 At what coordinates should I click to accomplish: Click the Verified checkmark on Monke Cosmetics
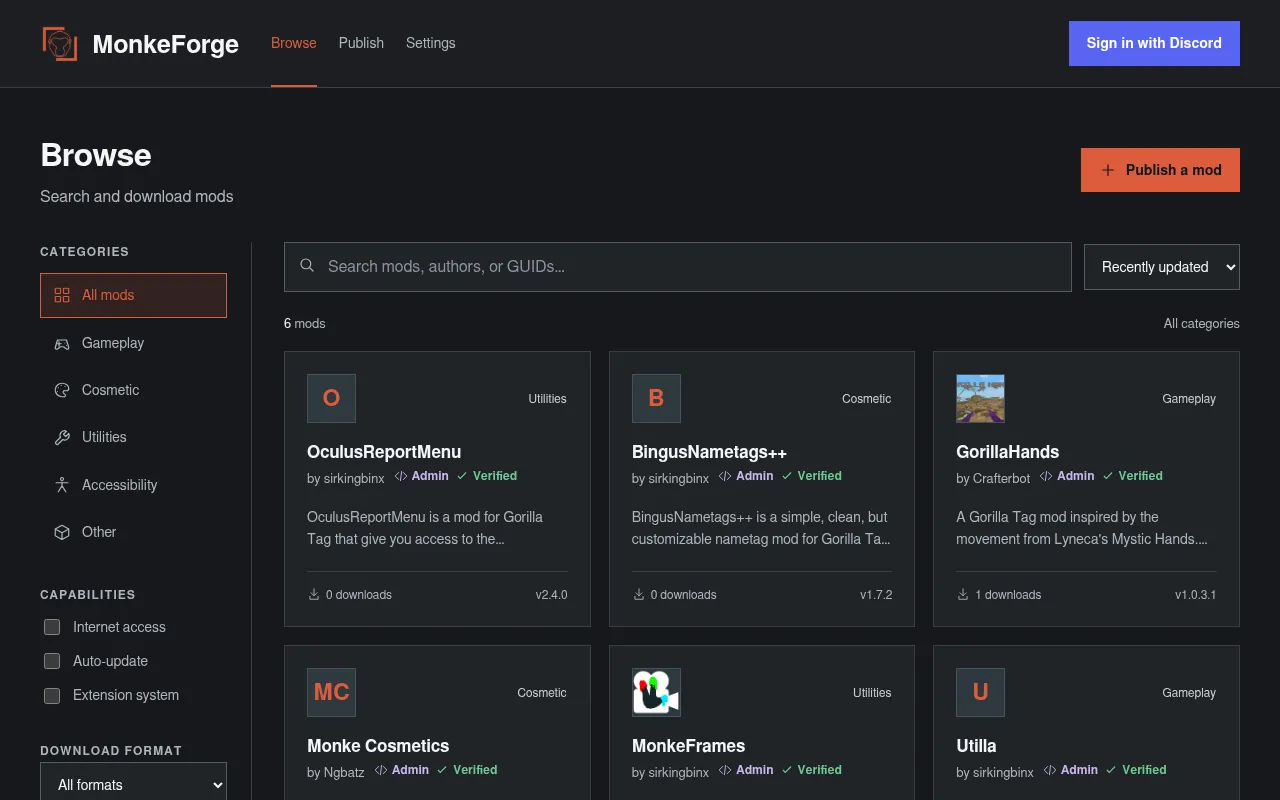point(443,770)
